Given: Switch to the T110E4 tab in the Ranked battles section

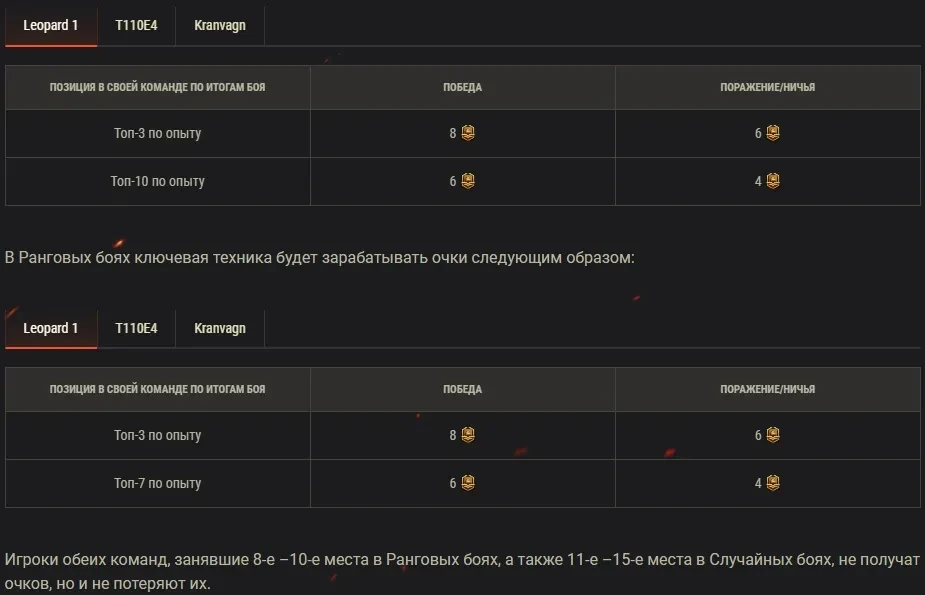Looking at the screenshot, I should pyautogui.click(x=136, y=328).
